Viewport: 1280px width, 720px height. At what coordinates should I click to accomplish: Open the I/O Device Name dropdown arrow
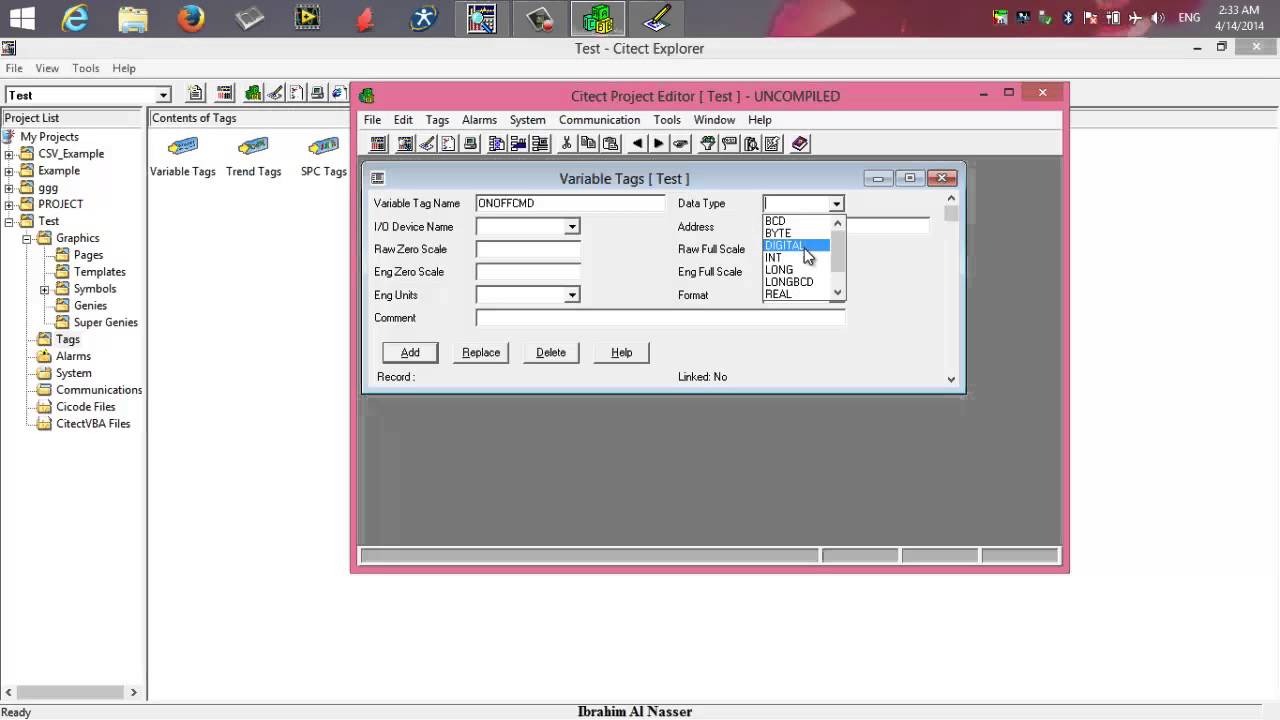coord(572,227)
